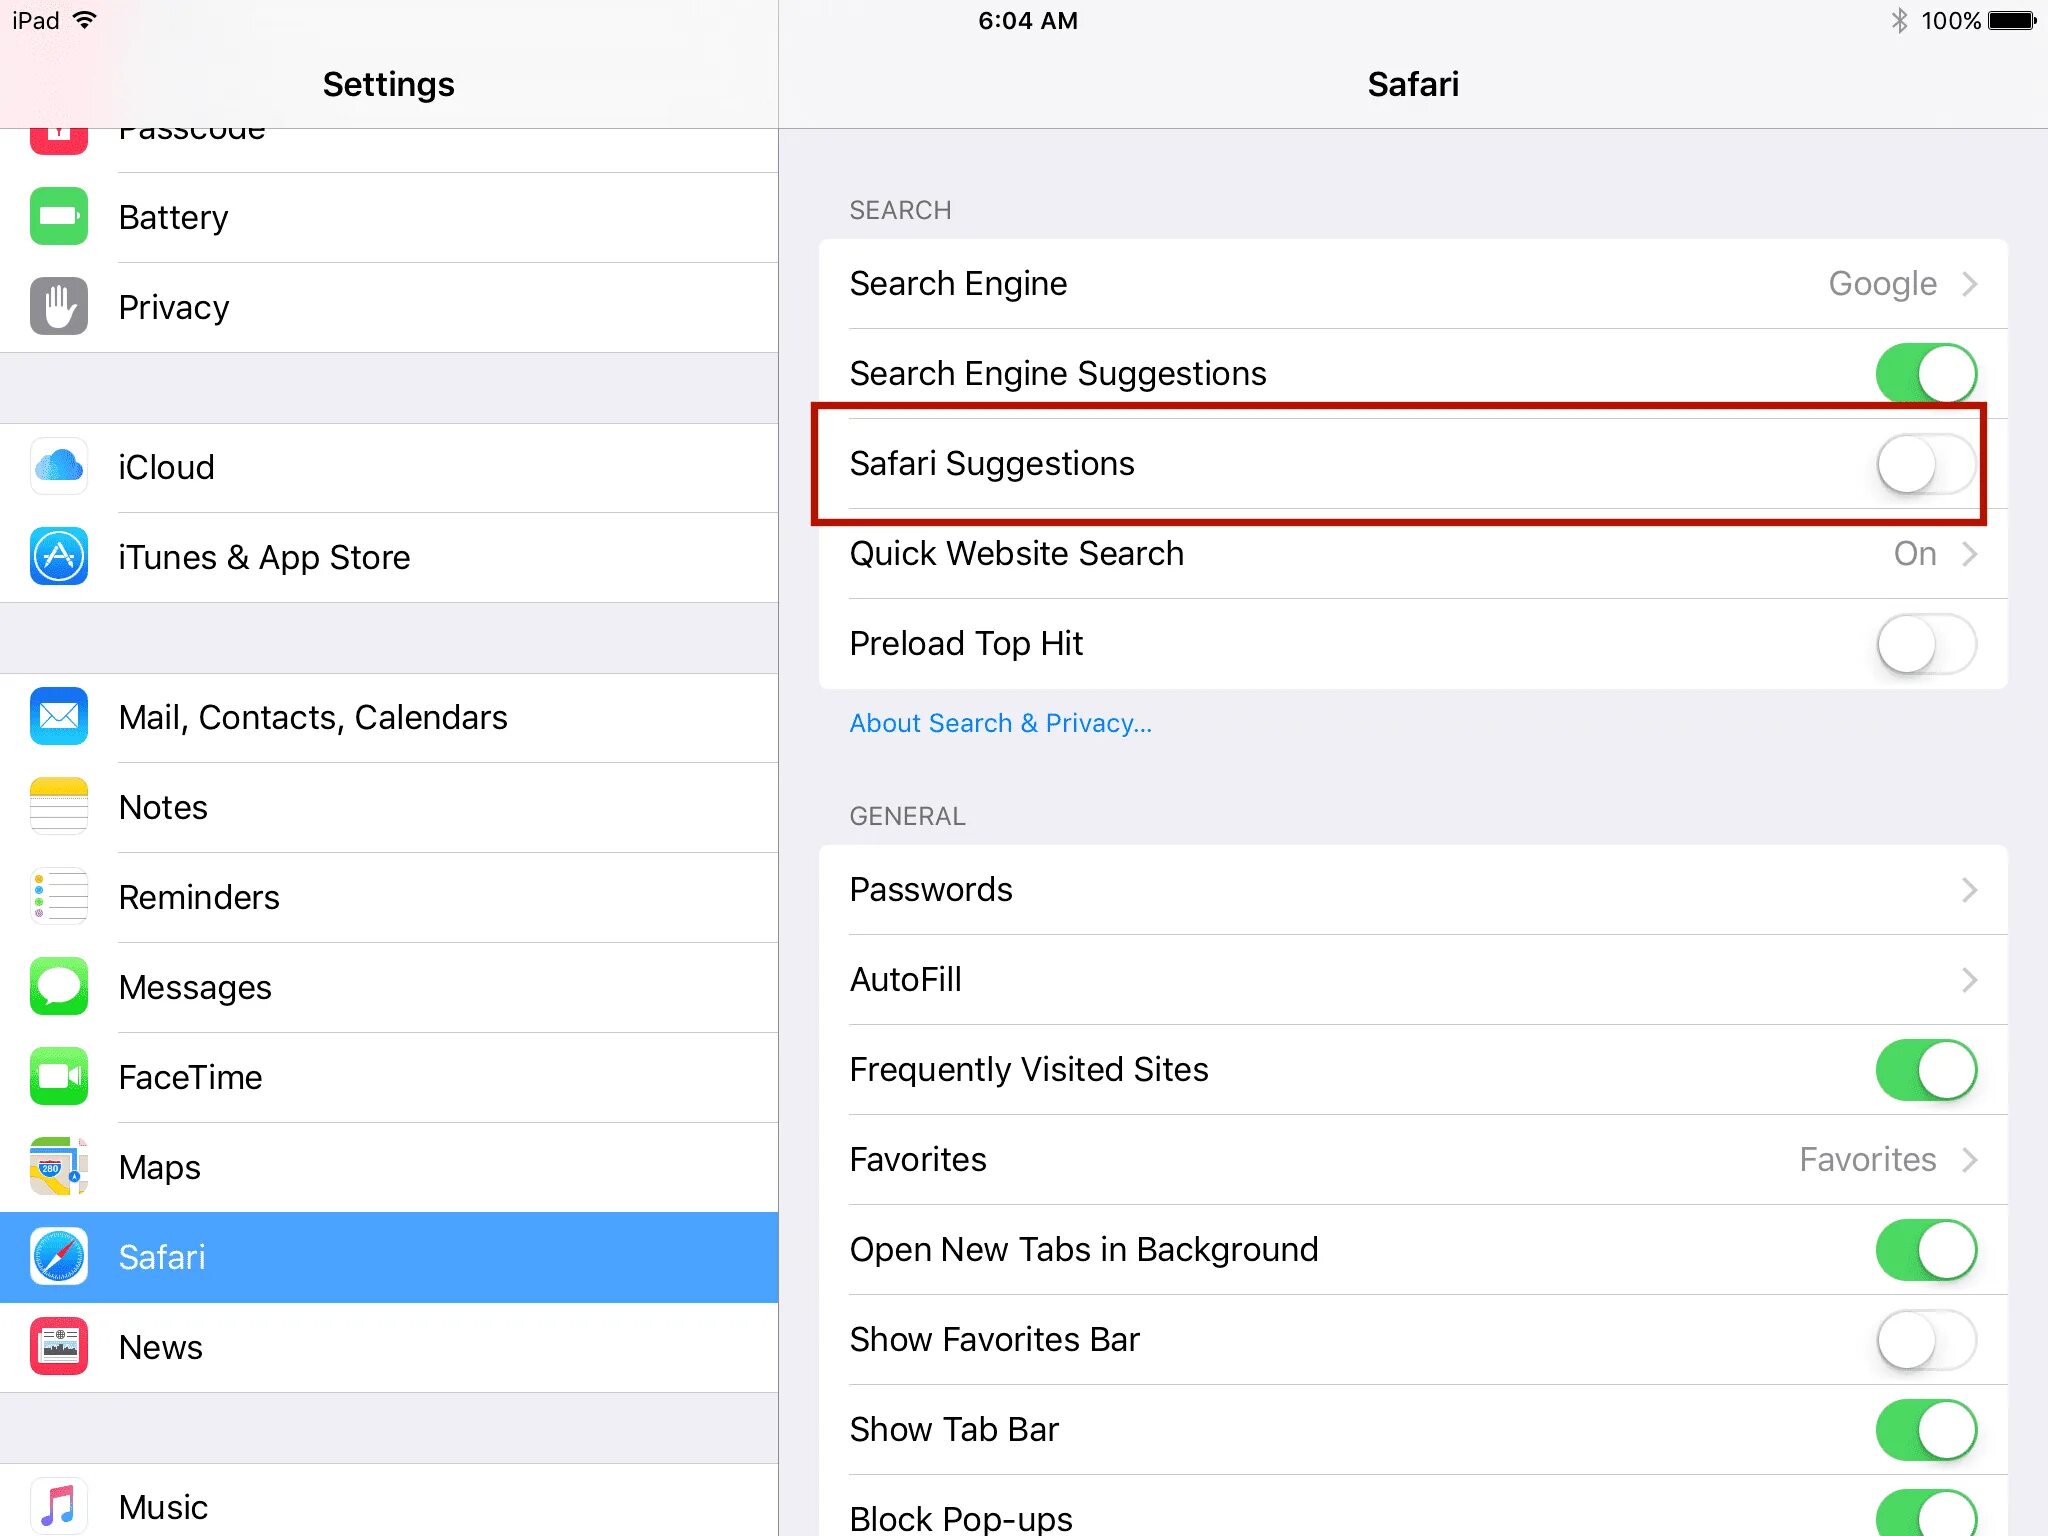This screenshot has height=1536, width=2048.
Task: Open Search Engine selection showing Google
Action: (1412, 284)
